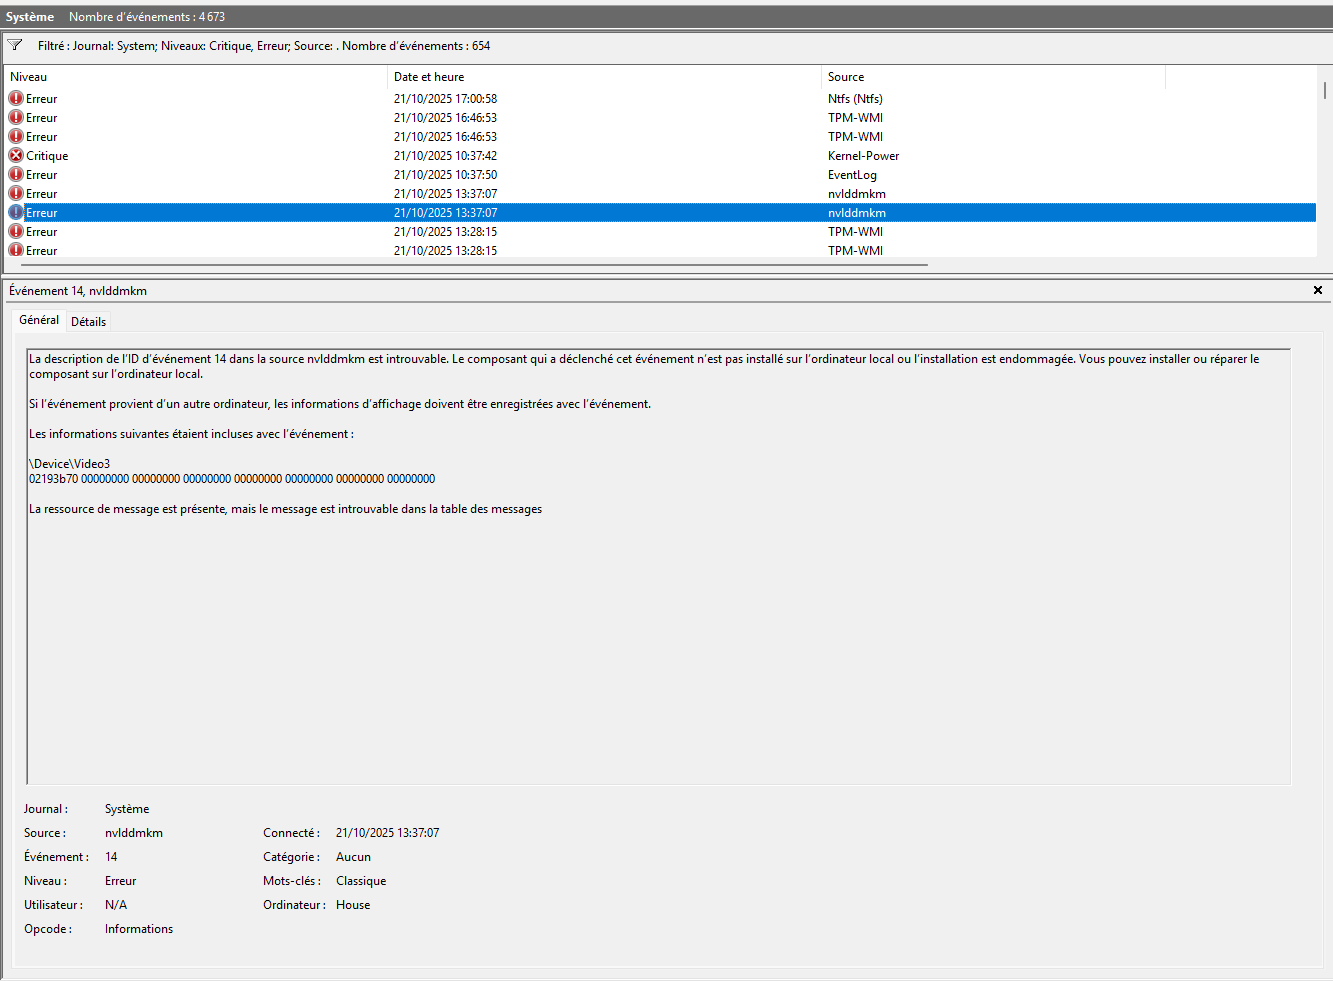Select the Critique level cell
This screenshot has height=981, width=1333.
click(47, 156)
